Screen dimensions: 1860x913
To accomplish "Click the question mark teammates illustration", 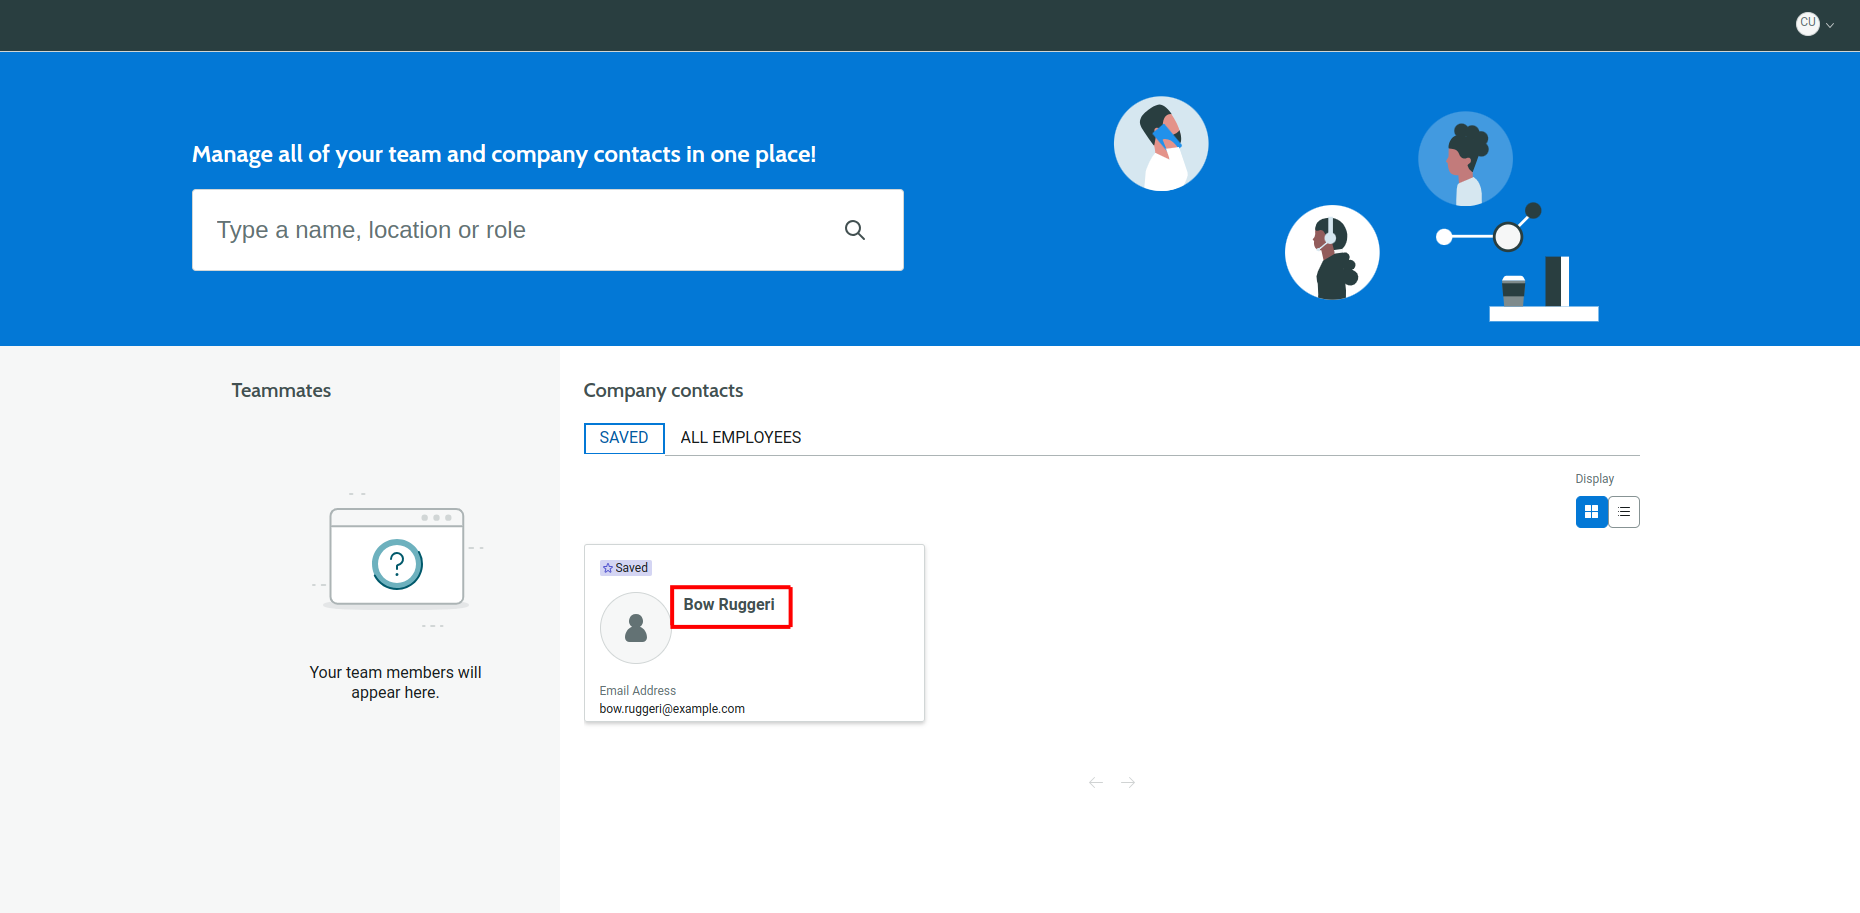I will (x=397, y=563).
